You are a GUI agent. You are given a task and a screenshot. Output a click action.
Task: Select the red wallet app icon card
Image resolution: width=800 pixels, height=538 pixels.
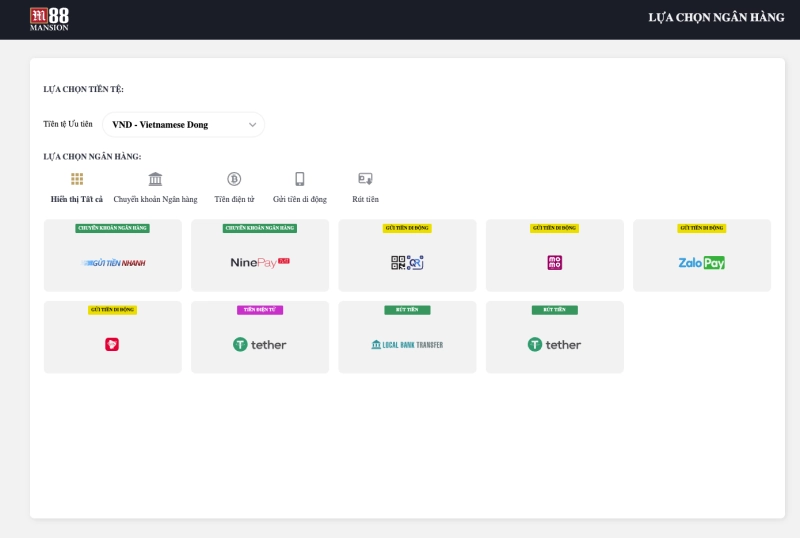coord(113,337)
